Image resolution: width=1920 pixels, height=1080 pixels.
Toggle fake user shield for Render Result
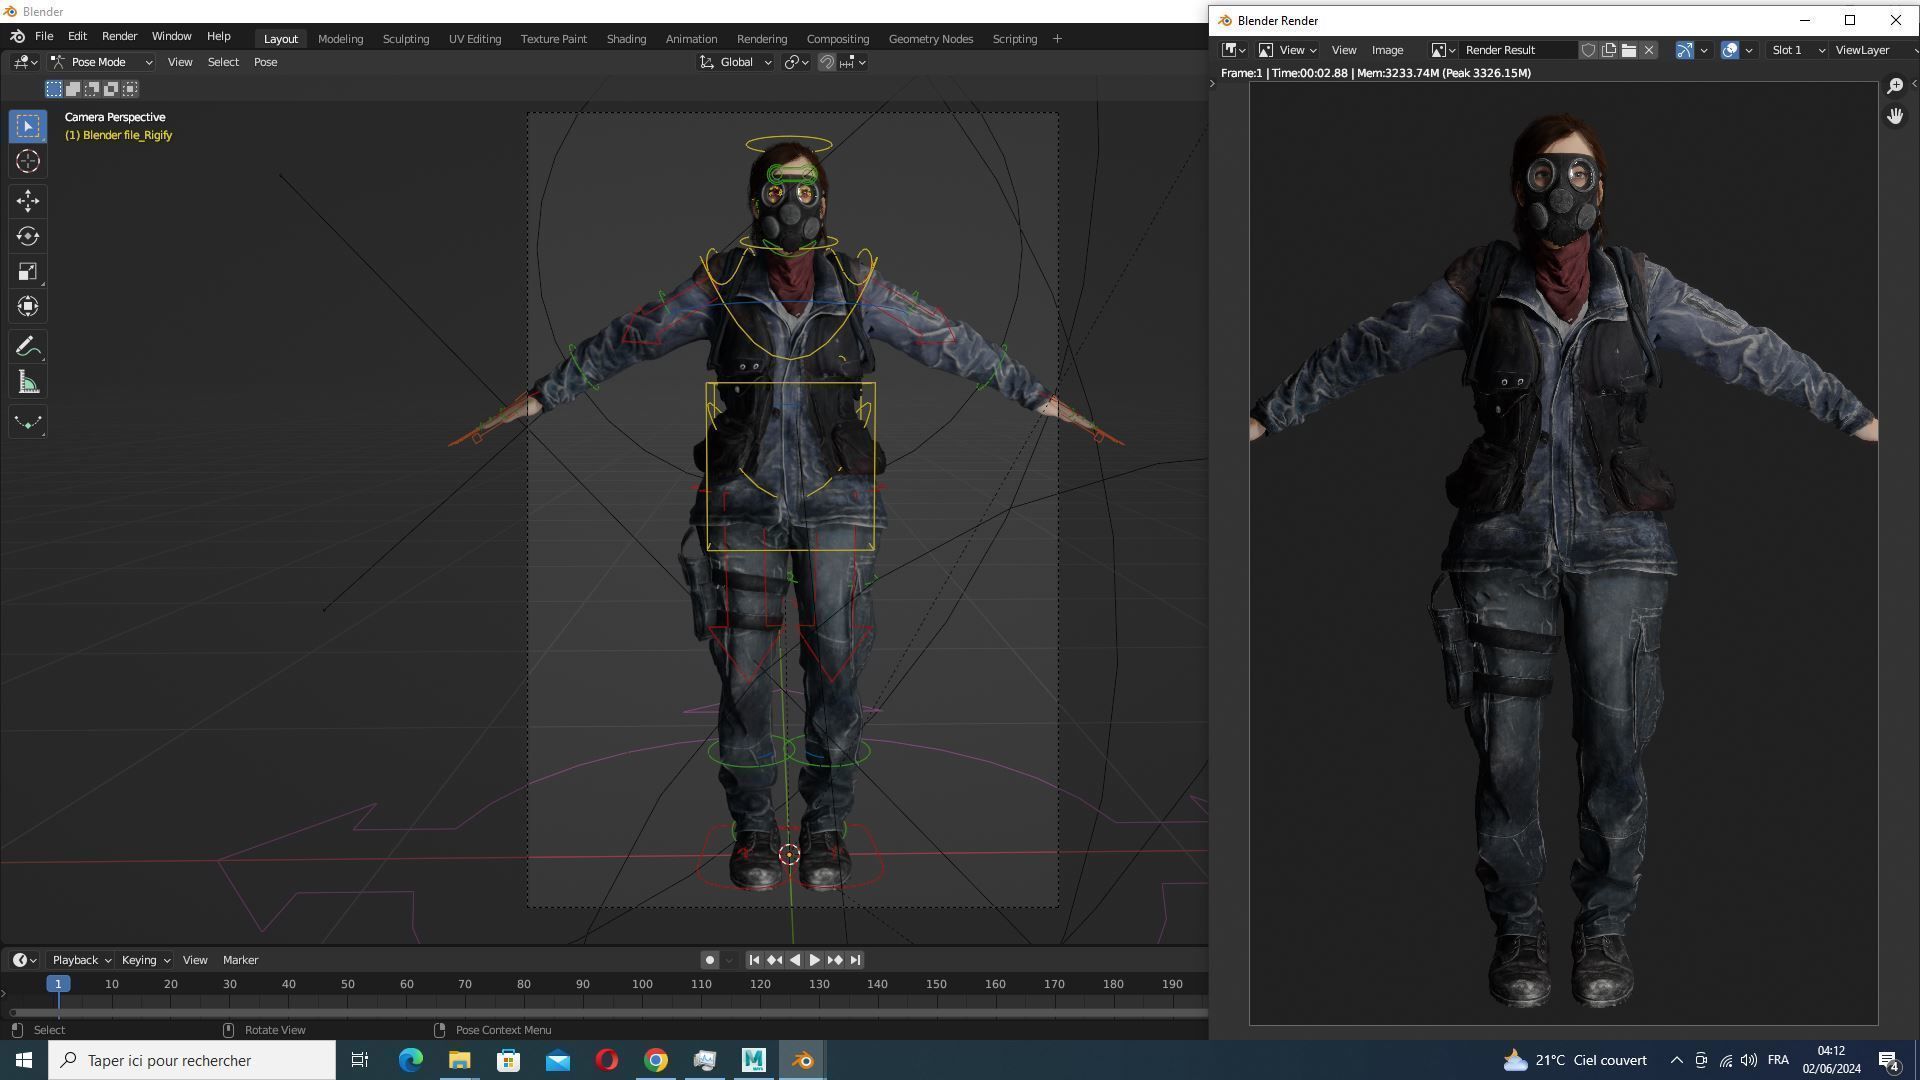(1588, 50)
